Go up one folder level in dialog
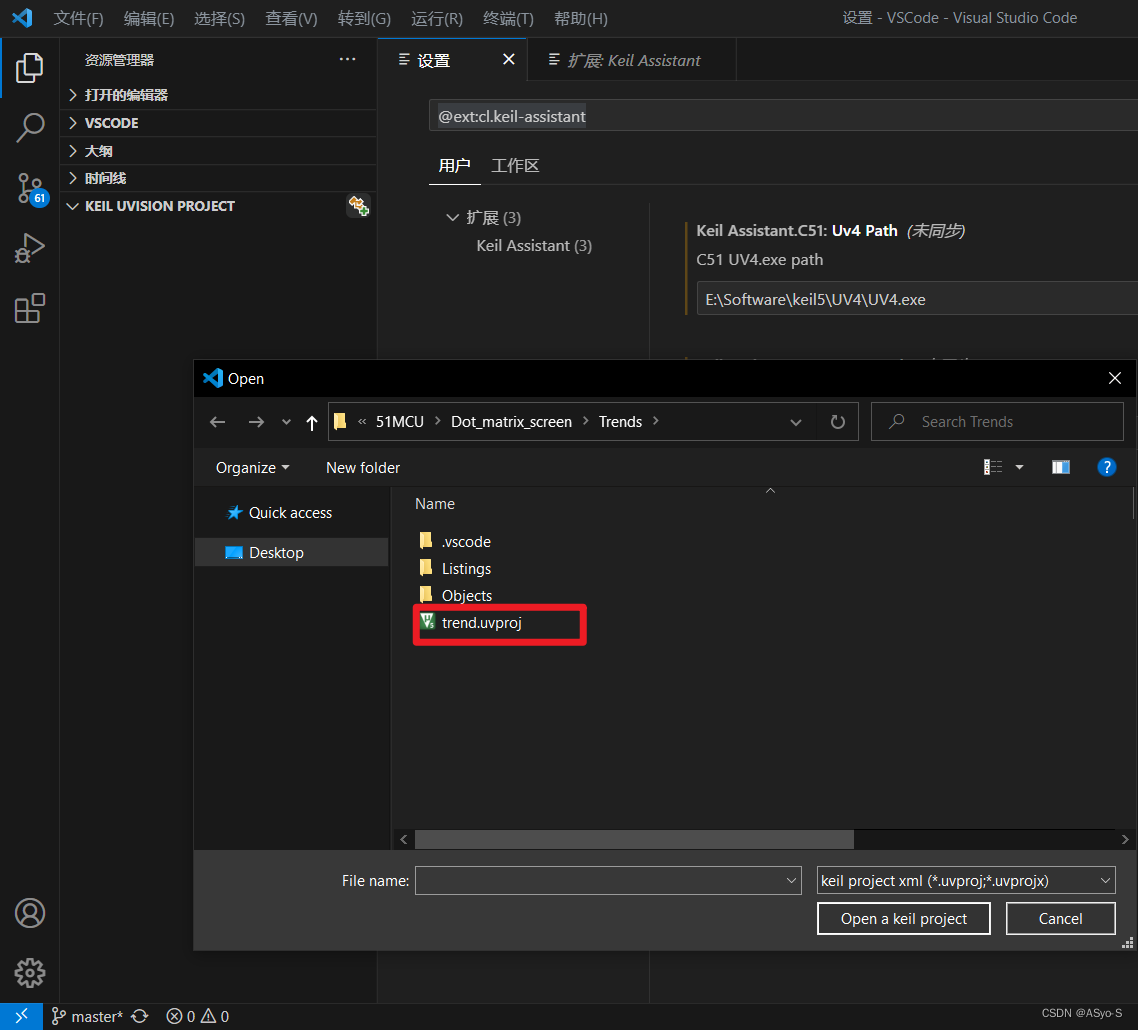The height and width of the screenshot is (1030, 1138). pyautogui.click(x=312, y=422)
